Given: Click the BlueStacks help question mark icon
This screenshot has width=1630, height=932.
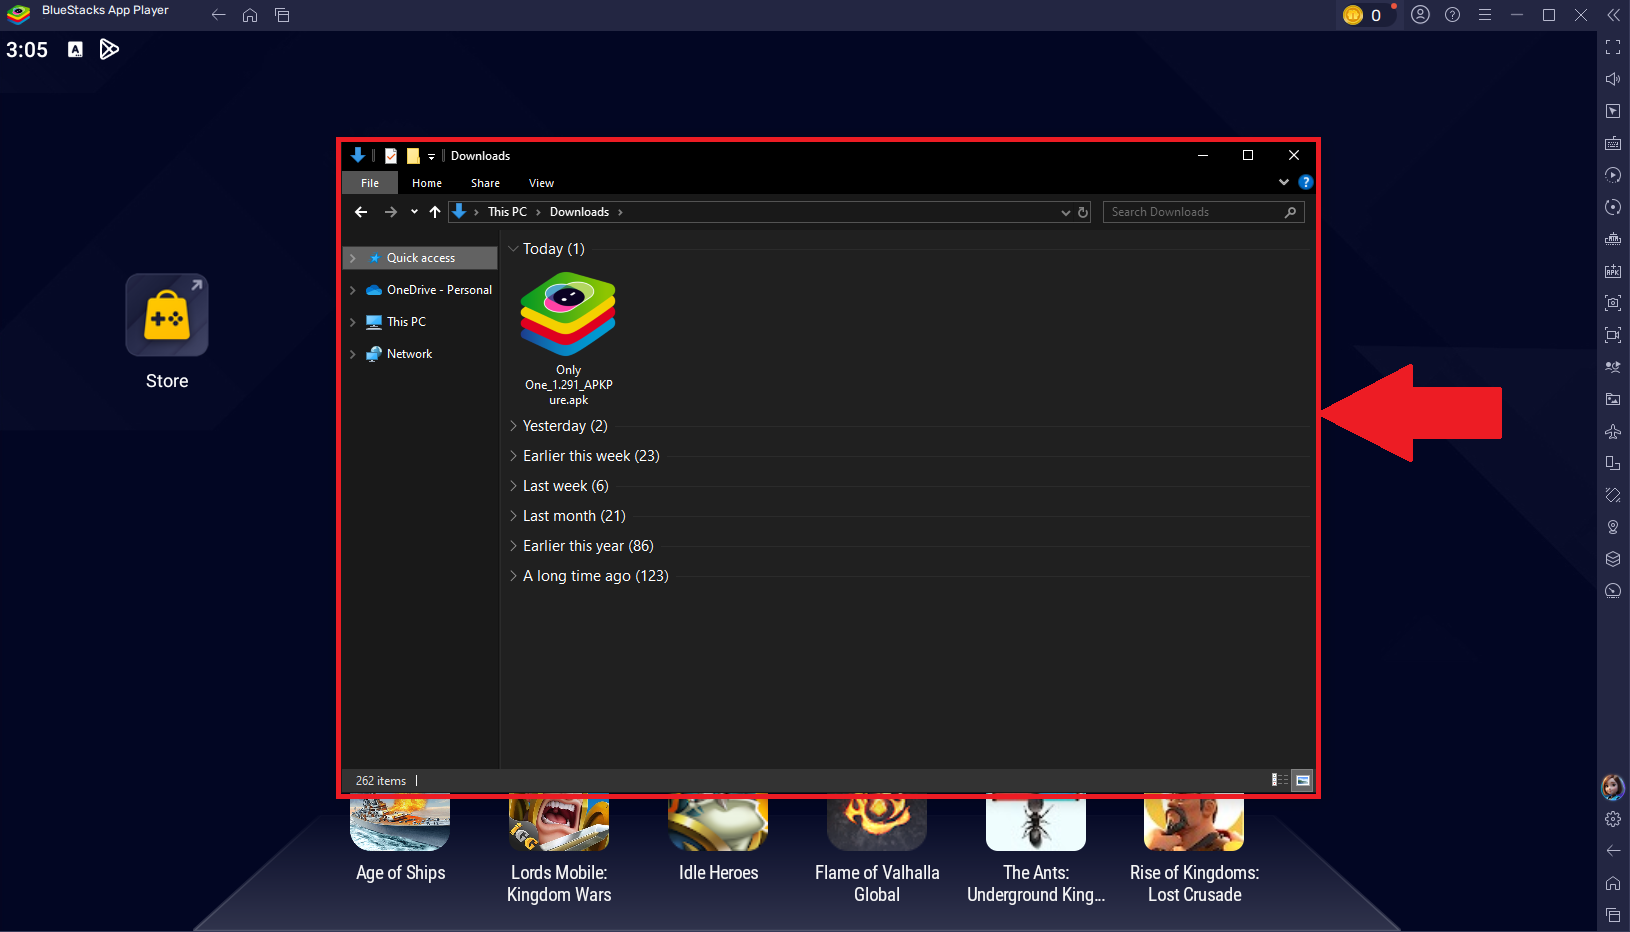Looking at the screenshot, I should pyautogui.click(x=1452, y=15).
